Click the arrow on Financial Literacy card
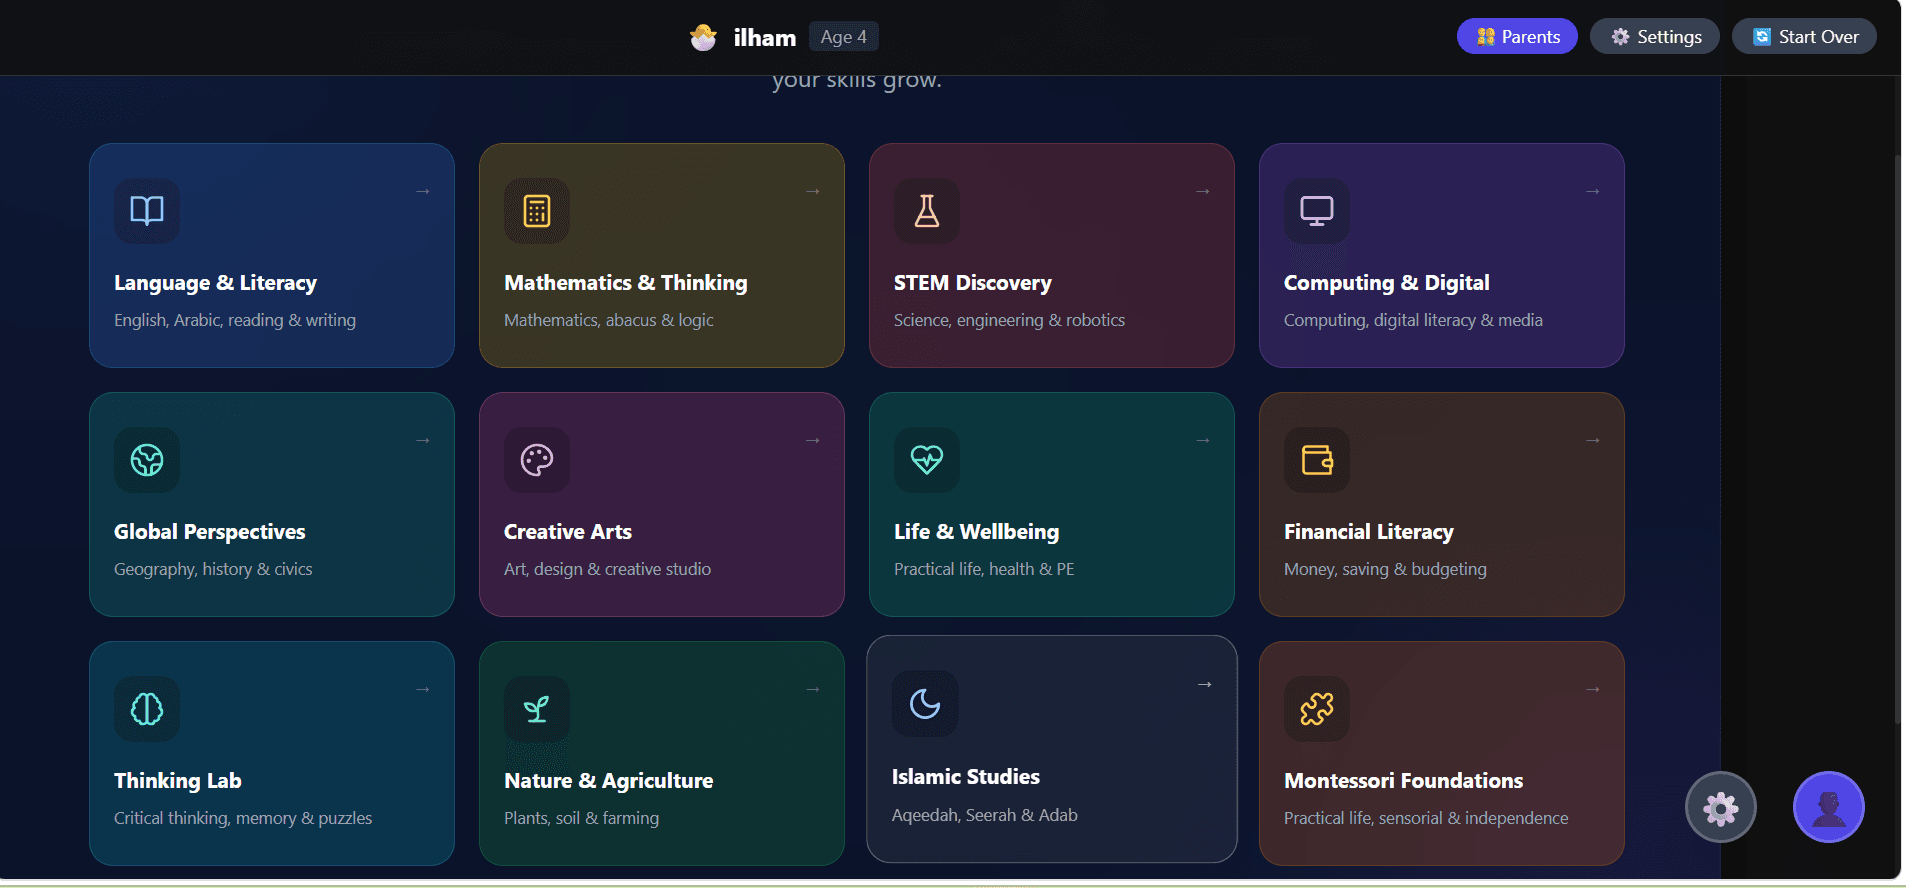The height and width of the screenshot is (888, 1906). [1593, 440]
